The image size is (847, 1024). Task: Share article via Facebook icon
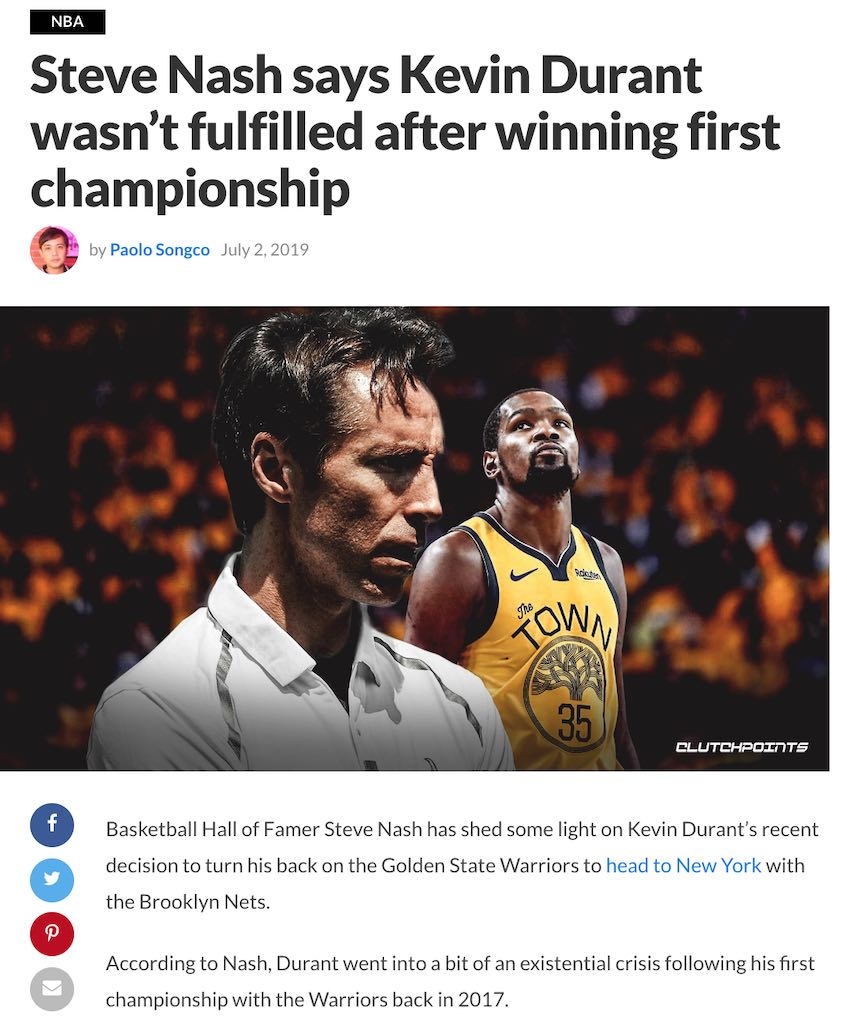click(x=52, y=824)
